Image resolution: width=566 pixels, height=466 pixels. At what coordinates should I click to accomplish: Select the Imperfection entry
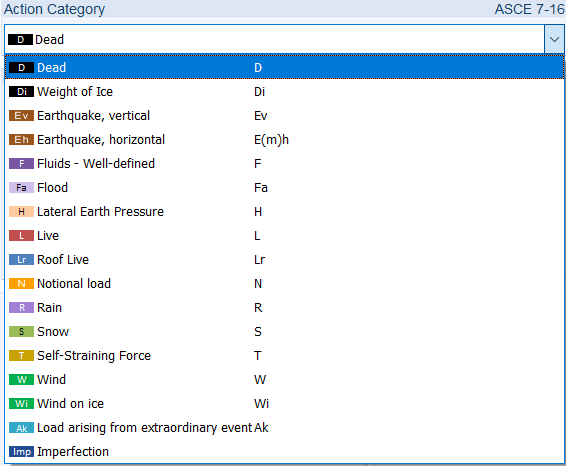click(284, 452)
